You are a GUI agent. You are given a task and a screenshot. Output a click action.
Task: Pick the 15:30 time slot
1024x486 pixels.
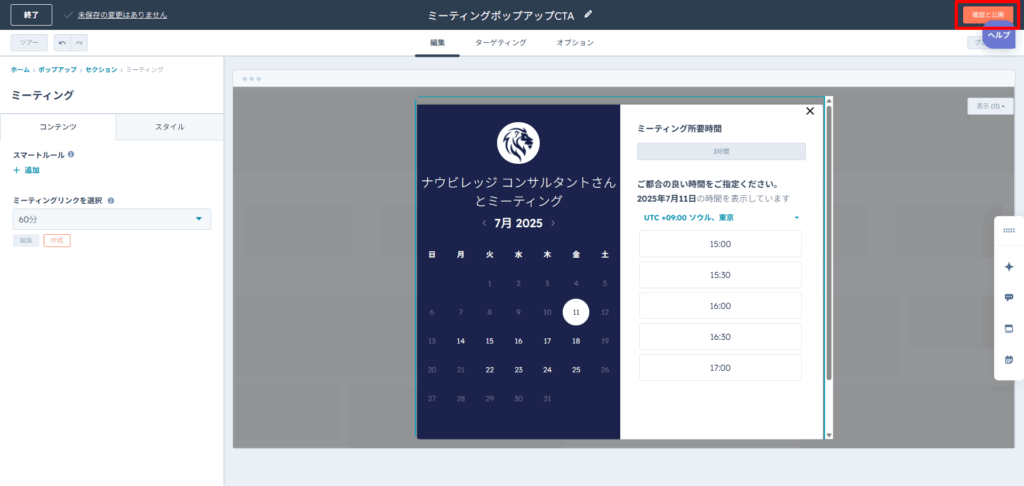pos(720,275)
